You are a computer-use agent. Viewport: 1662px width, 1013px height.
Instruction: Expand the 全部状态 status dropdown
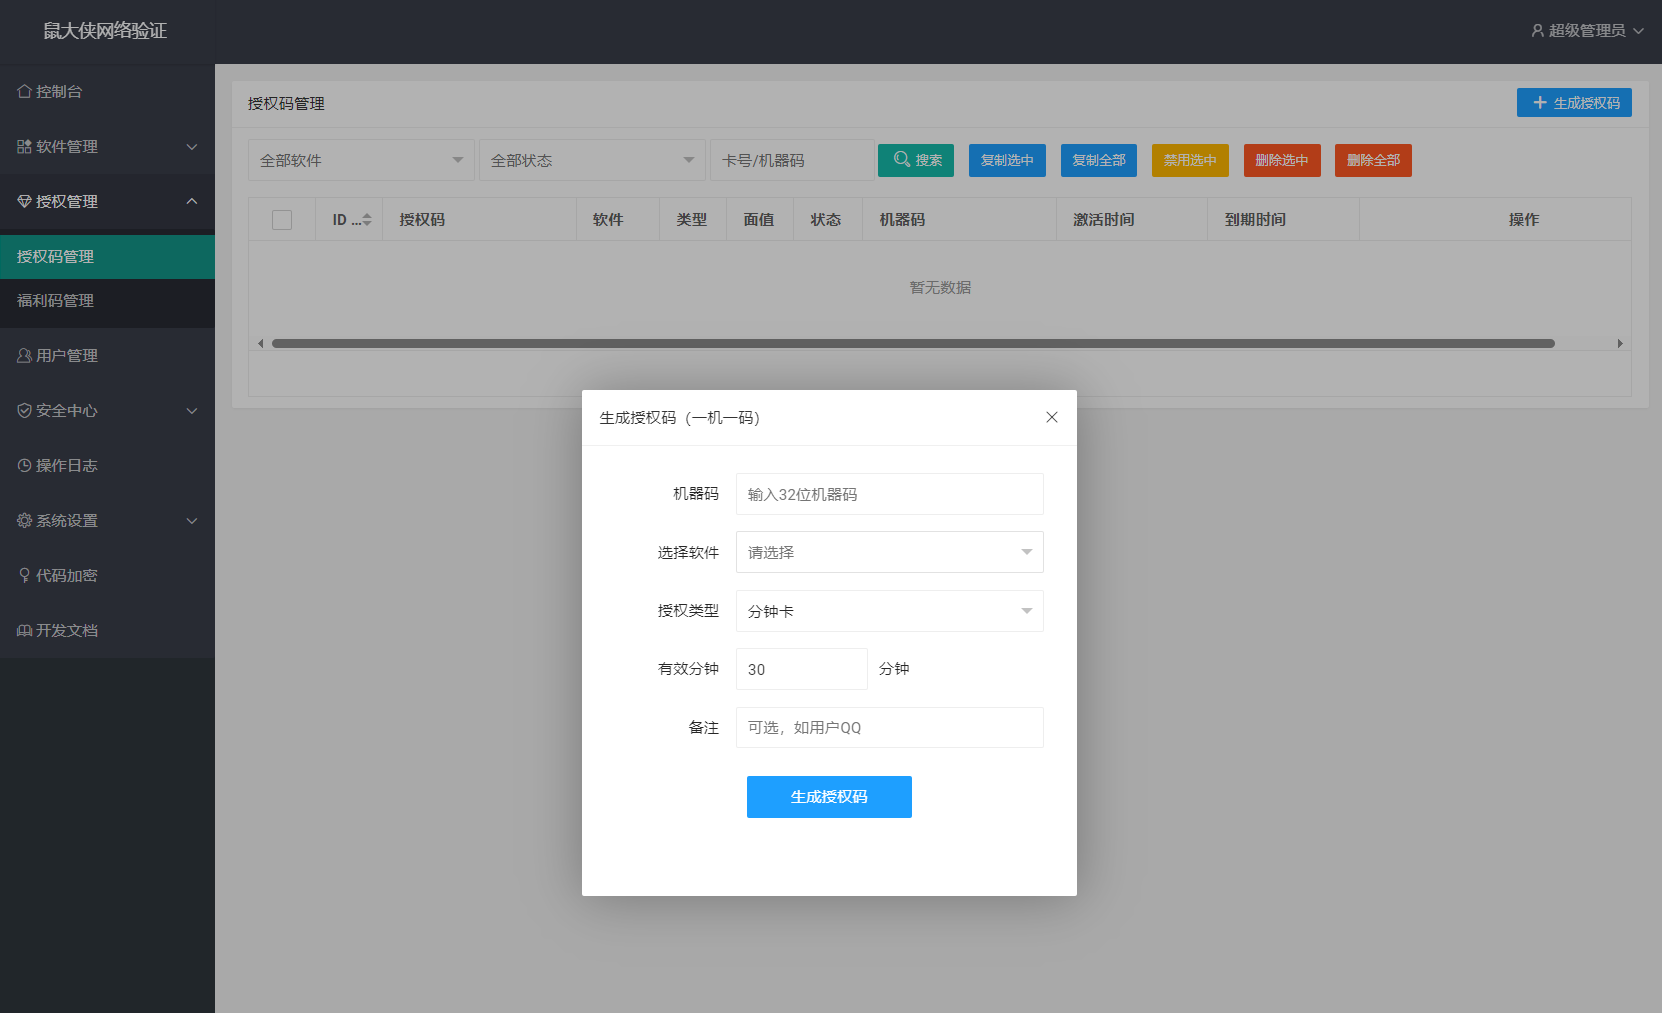click(592, 159)
